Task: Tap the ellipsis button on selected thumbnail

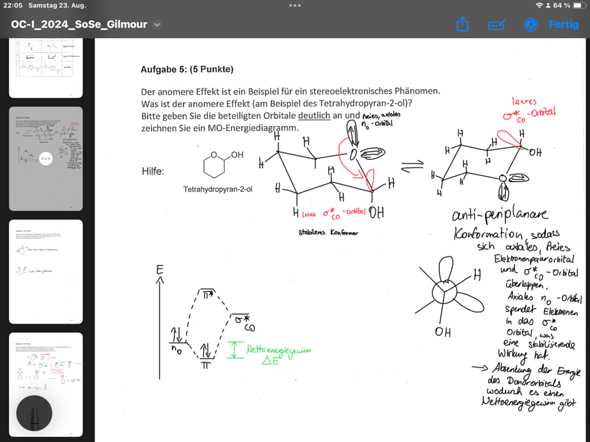Action: click(46, 158)
